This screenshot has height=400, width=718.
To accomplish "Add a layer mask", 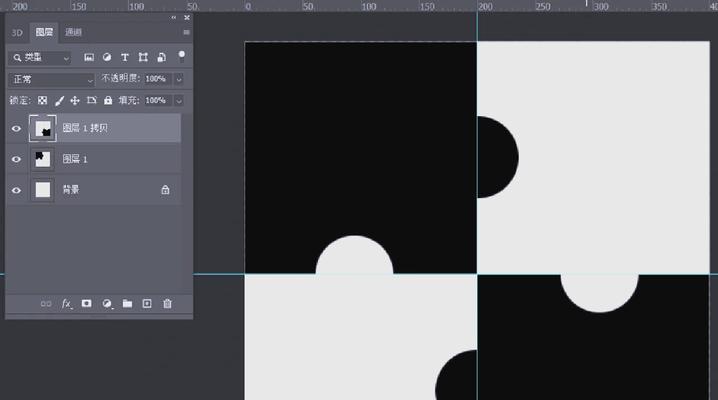I will click(x=87, y=303).
